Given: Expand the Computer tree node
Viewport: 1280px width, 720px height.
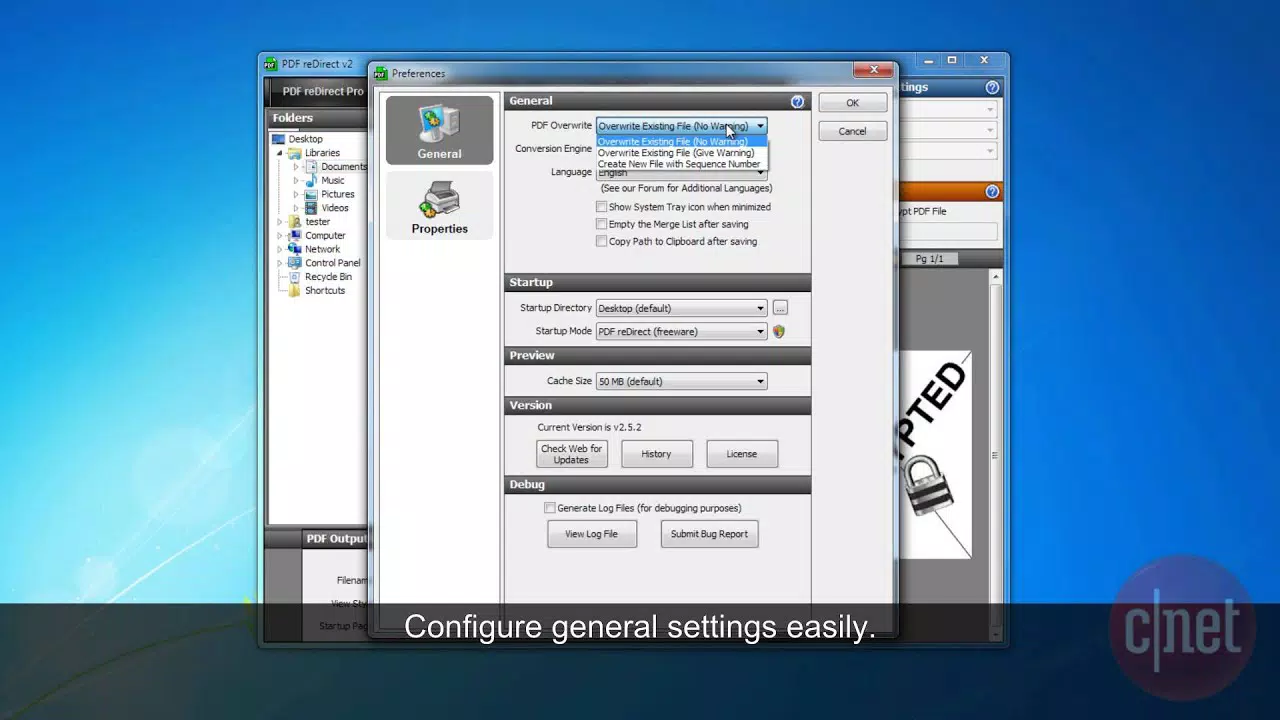Looking at the screenshot, I should (x=280, y=236).
